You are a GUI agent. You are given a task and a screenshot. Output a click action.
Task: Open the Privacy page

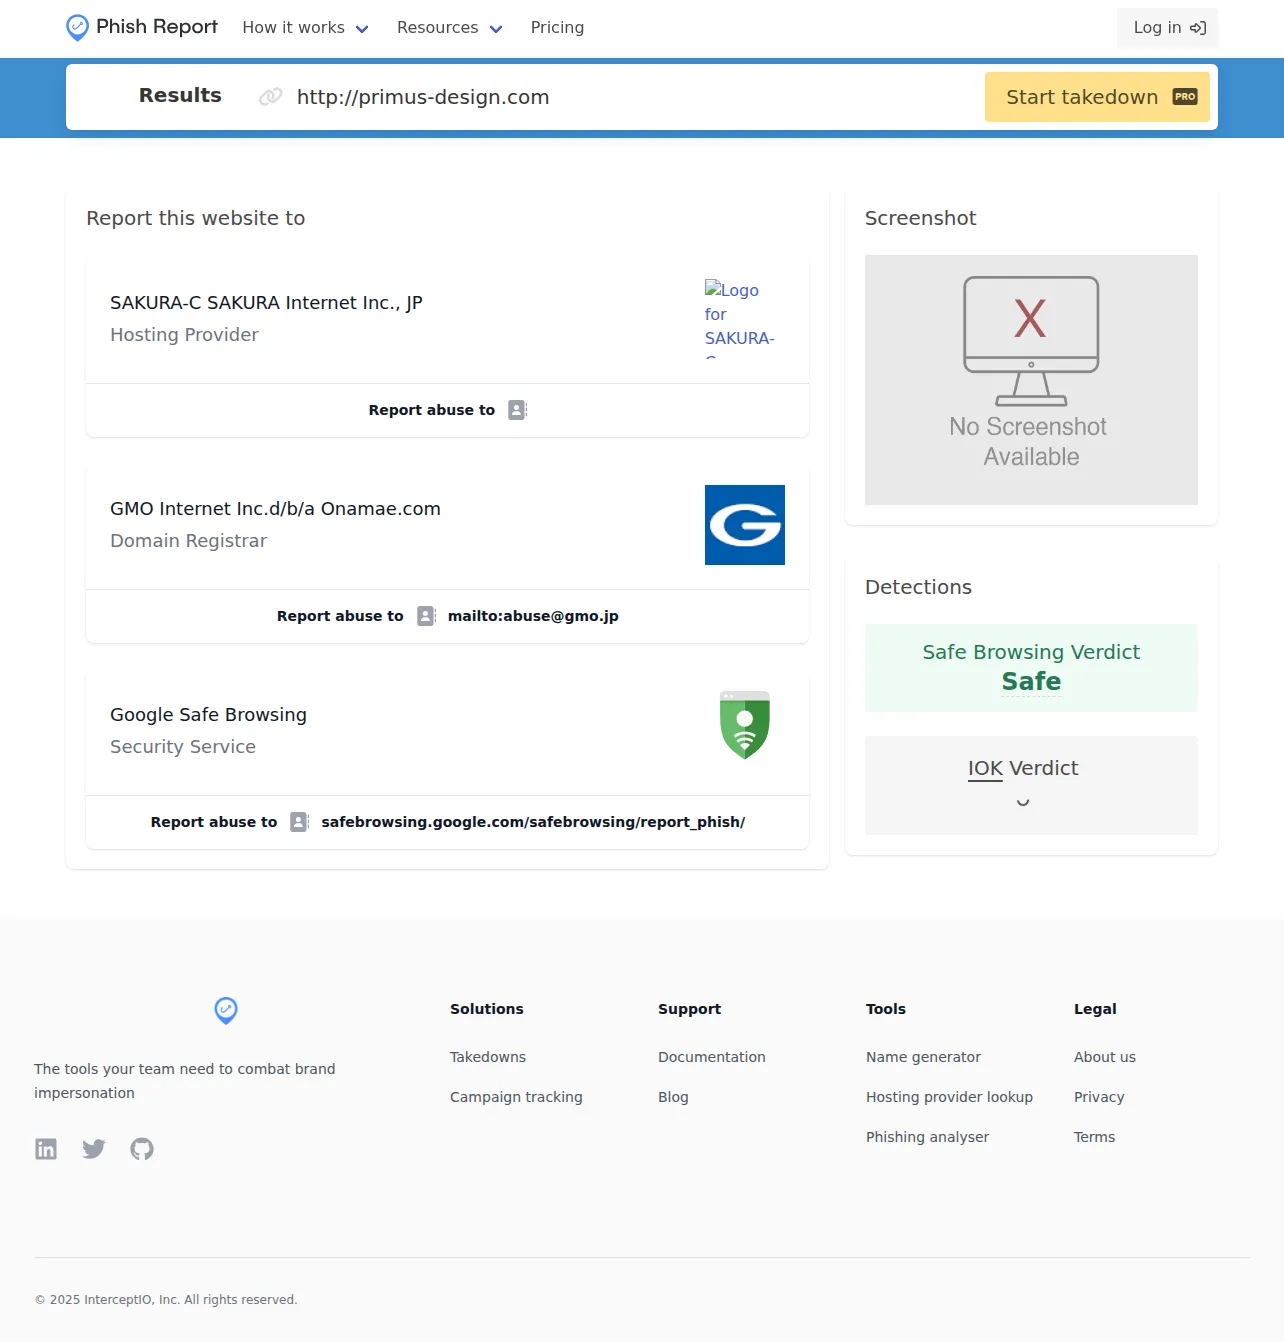coord(1099,1097)
